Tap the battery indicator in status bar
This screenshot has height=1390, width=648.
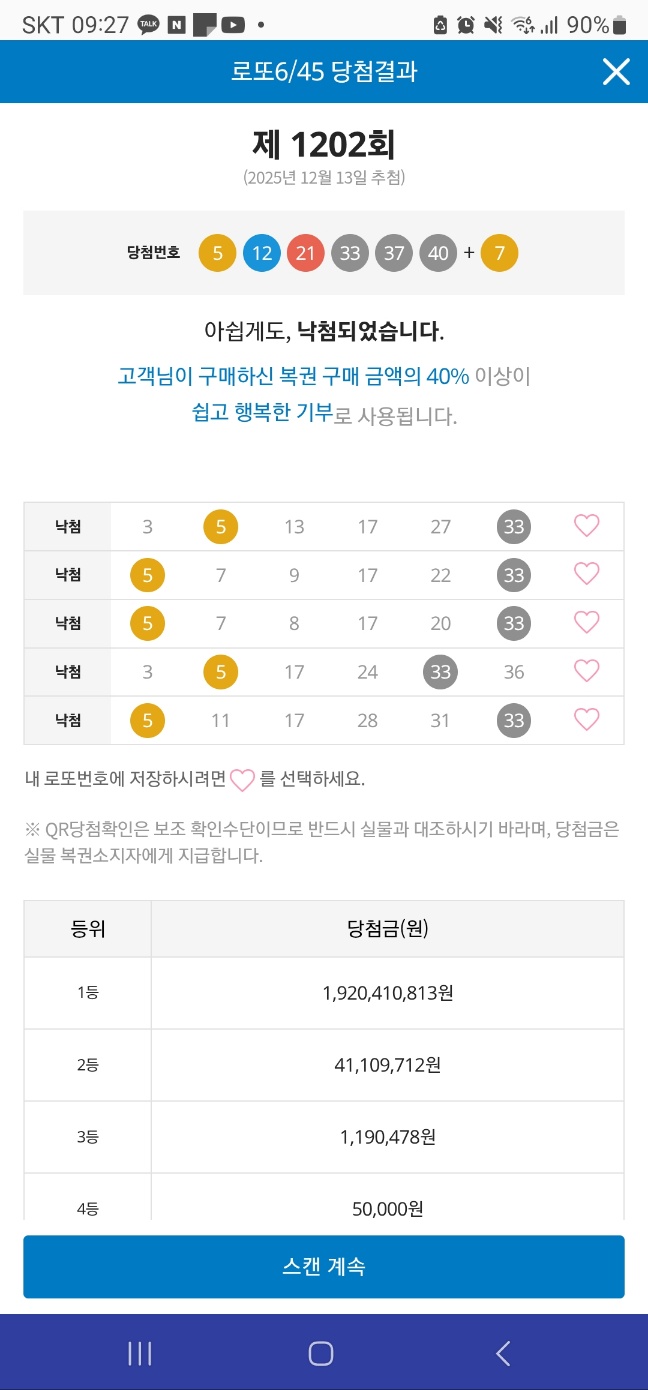[620, 25]
